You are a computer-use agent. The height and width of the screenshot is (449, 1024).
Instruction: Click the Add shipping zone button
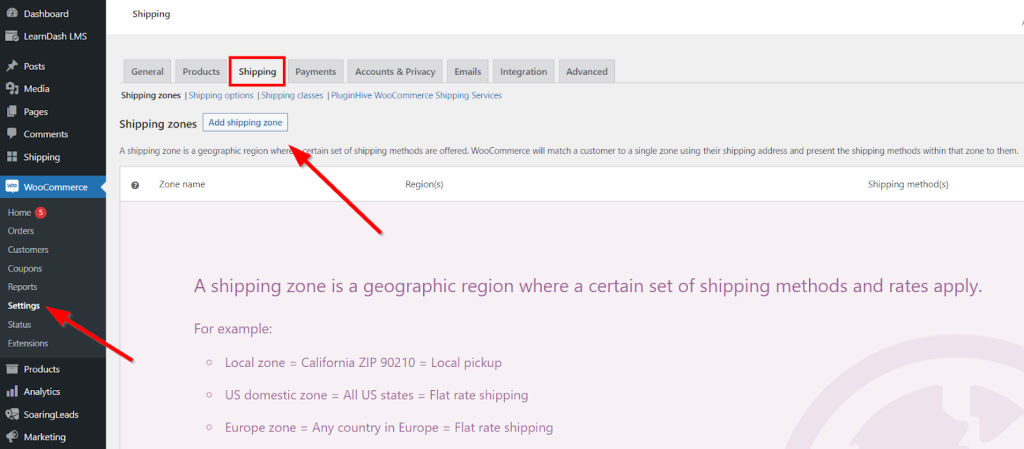coord(245,123)
